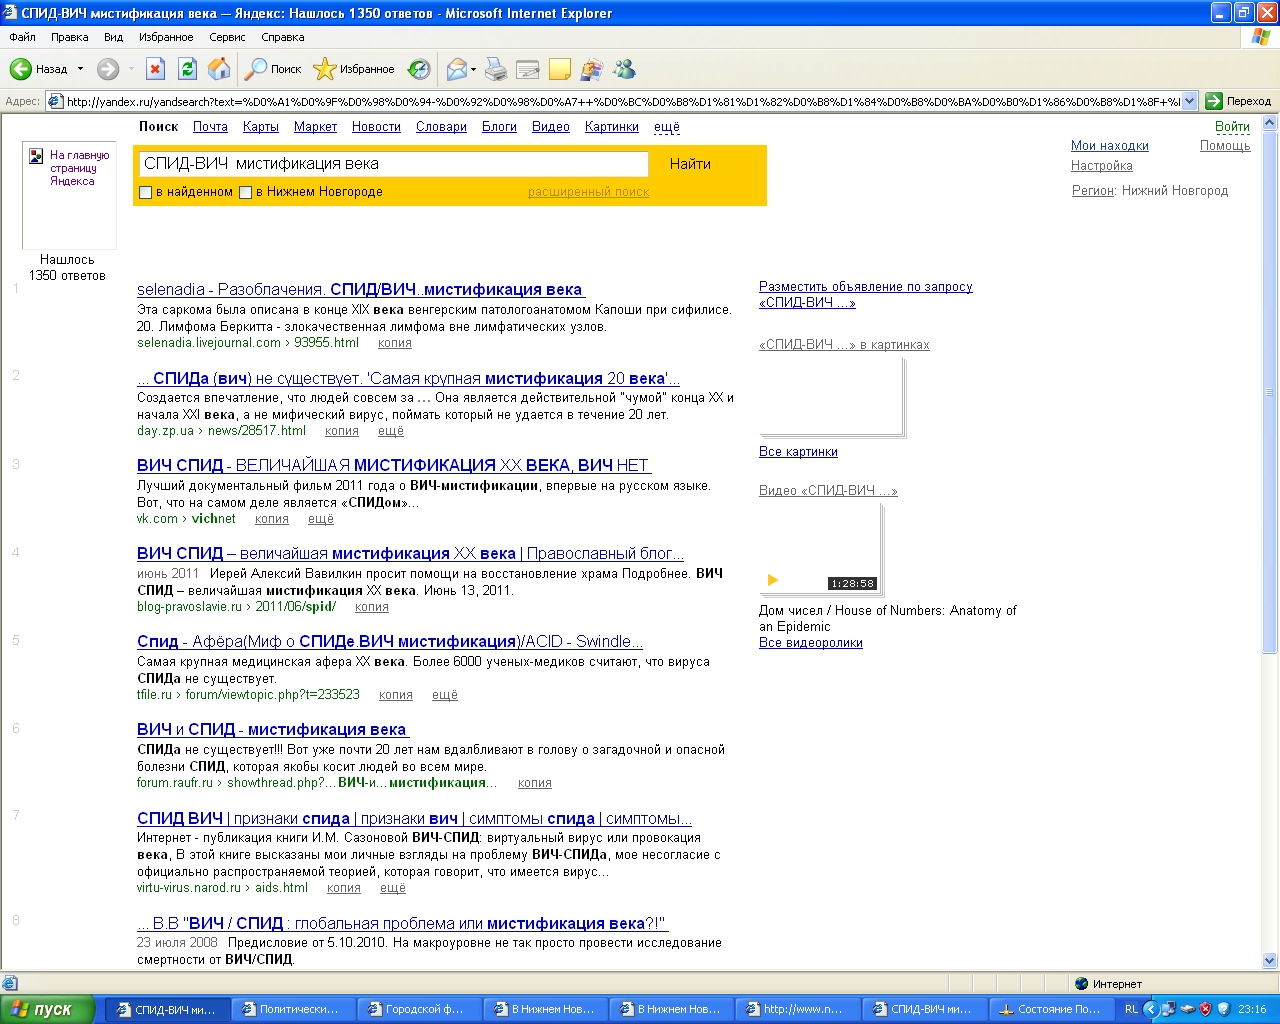Click the Back (Назад) arrow button
The image size is (1280, 1024).
tap(38, 69)
